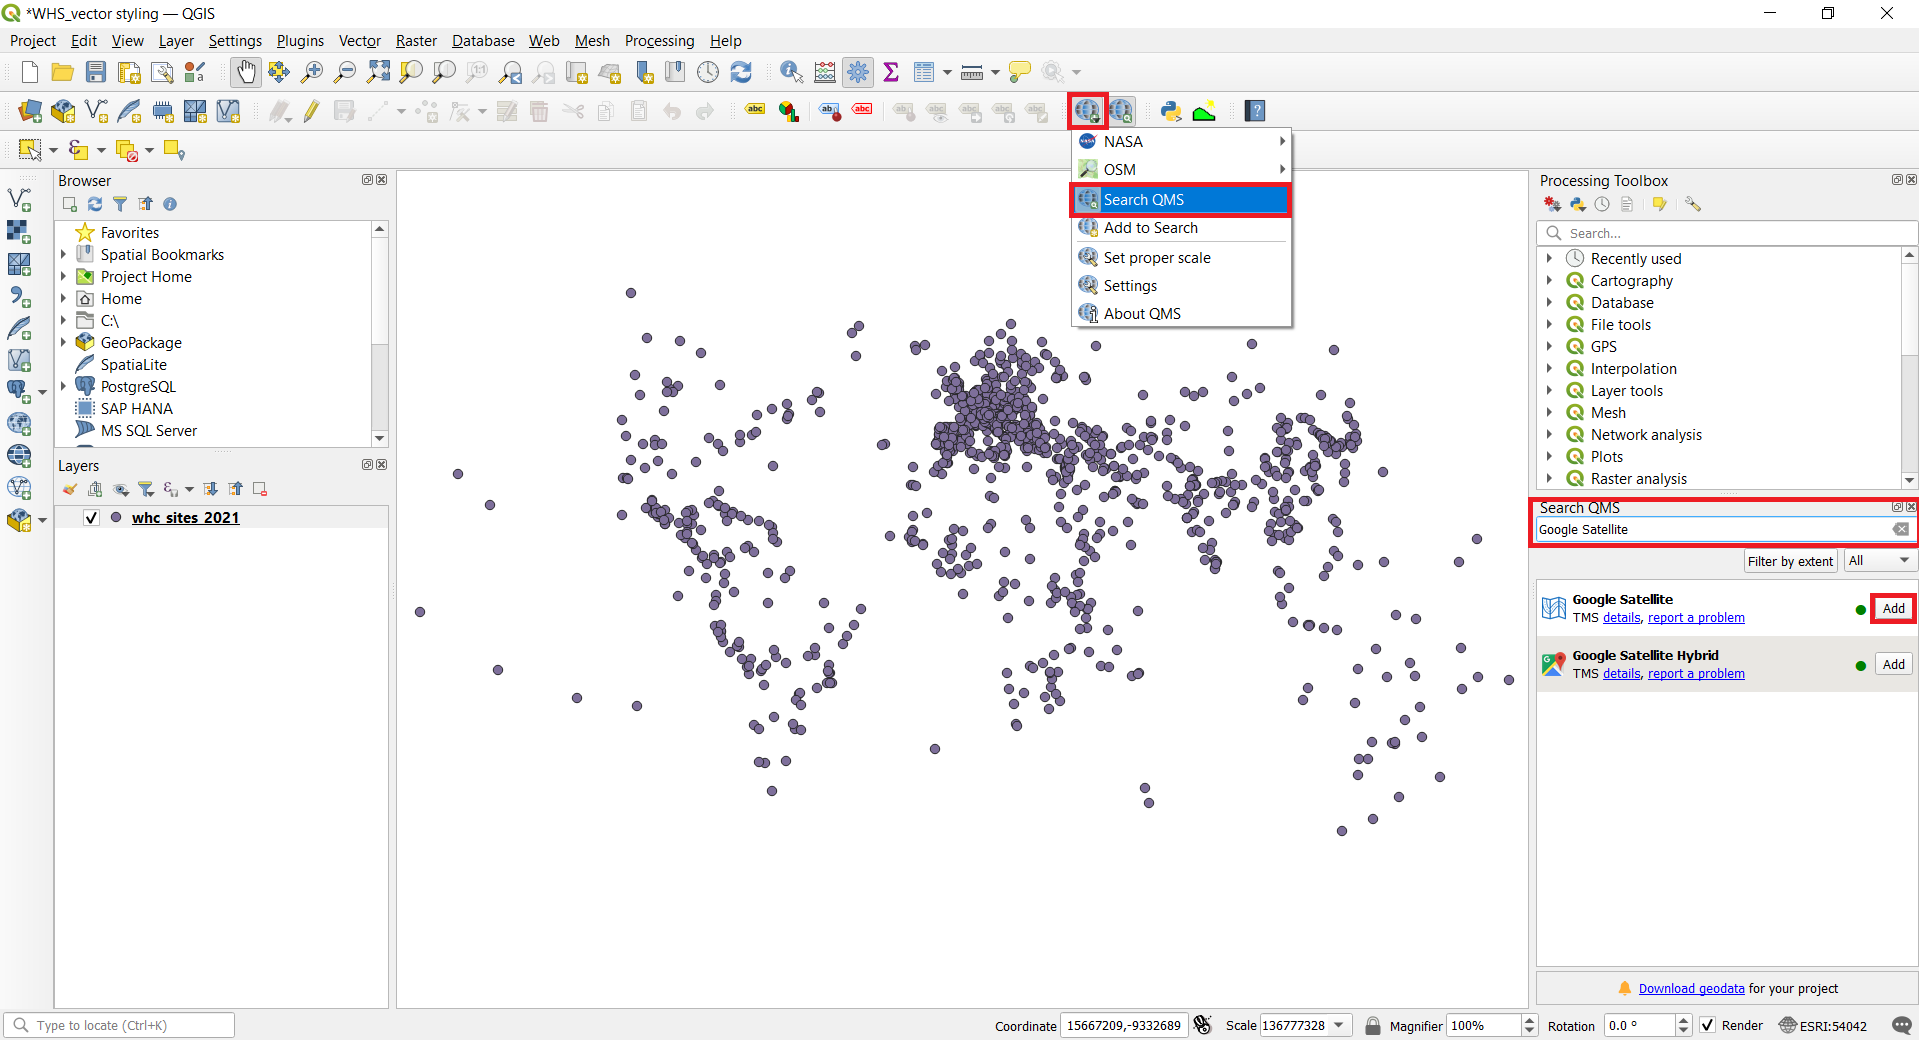1919x1040 pixels.
Task: Click the Rotation value field
Action: pos(1640,1025)
